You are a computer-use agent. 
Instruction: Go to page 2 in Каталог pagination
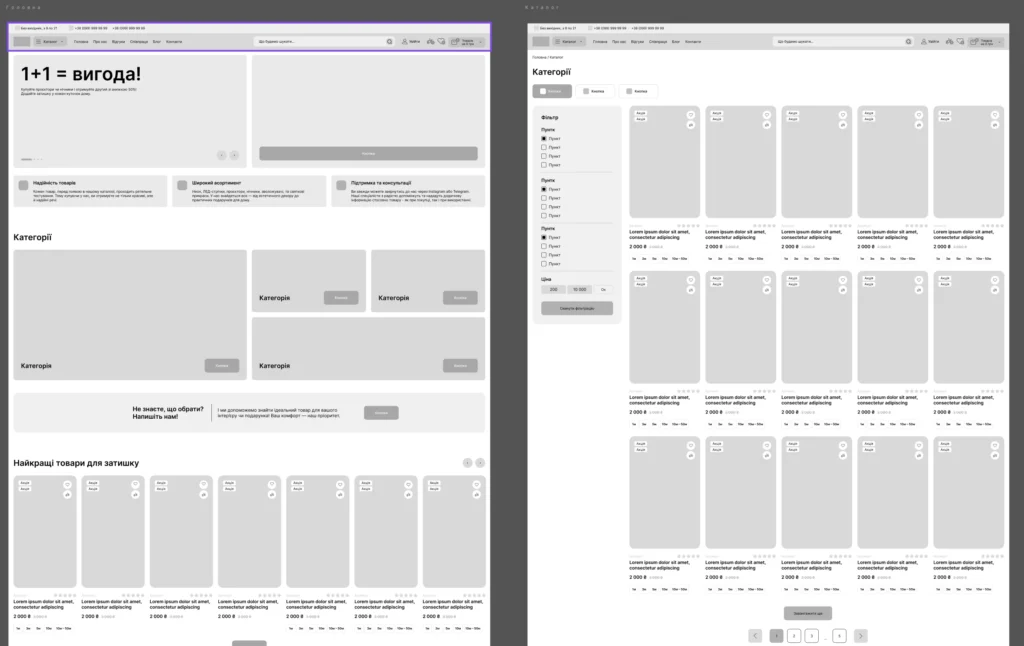click(793, 636)
